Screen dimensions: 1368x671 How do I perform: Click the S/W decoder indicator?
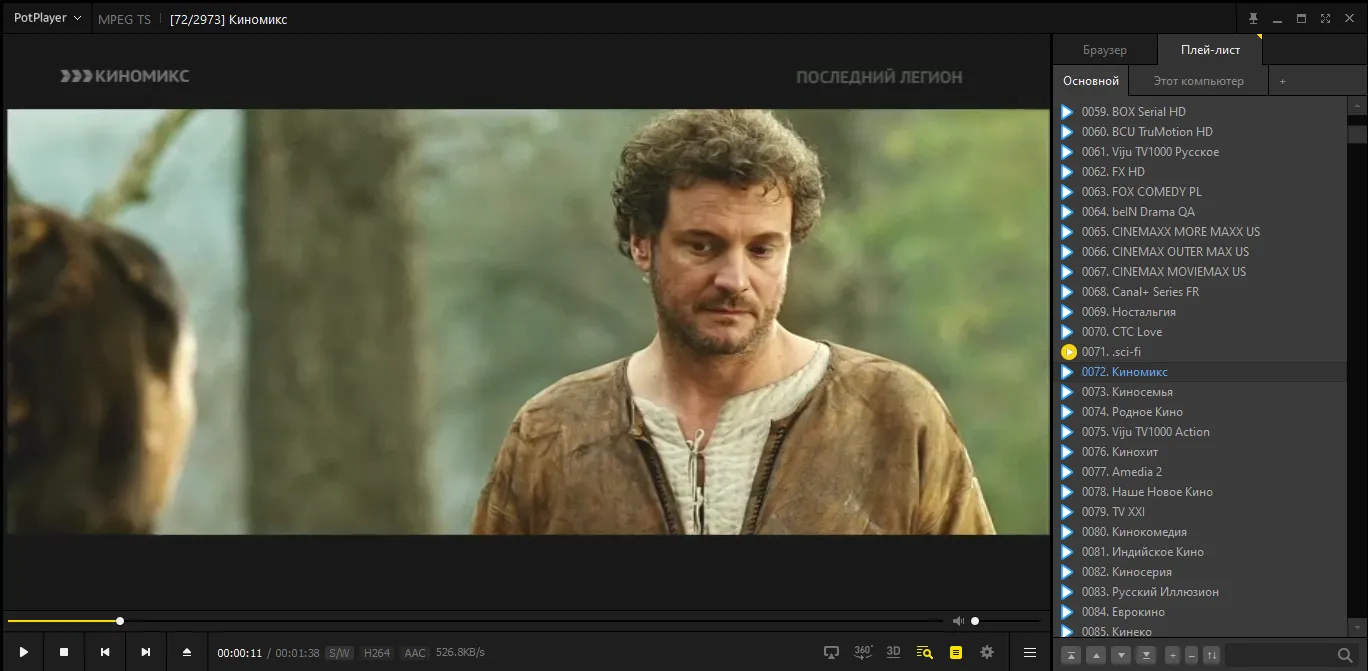point(340,653)
